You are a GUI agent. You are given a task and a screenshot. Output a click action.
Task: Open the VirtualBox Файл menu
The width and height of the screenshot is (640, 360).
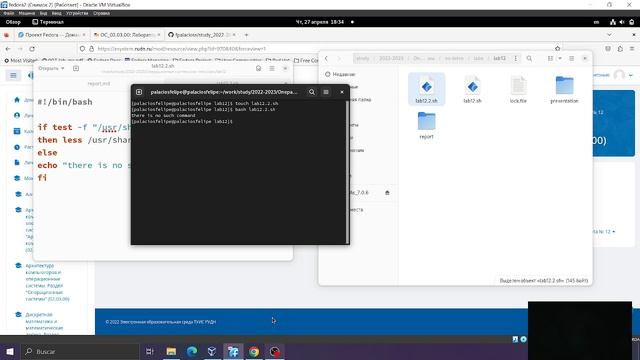point(9,13)
